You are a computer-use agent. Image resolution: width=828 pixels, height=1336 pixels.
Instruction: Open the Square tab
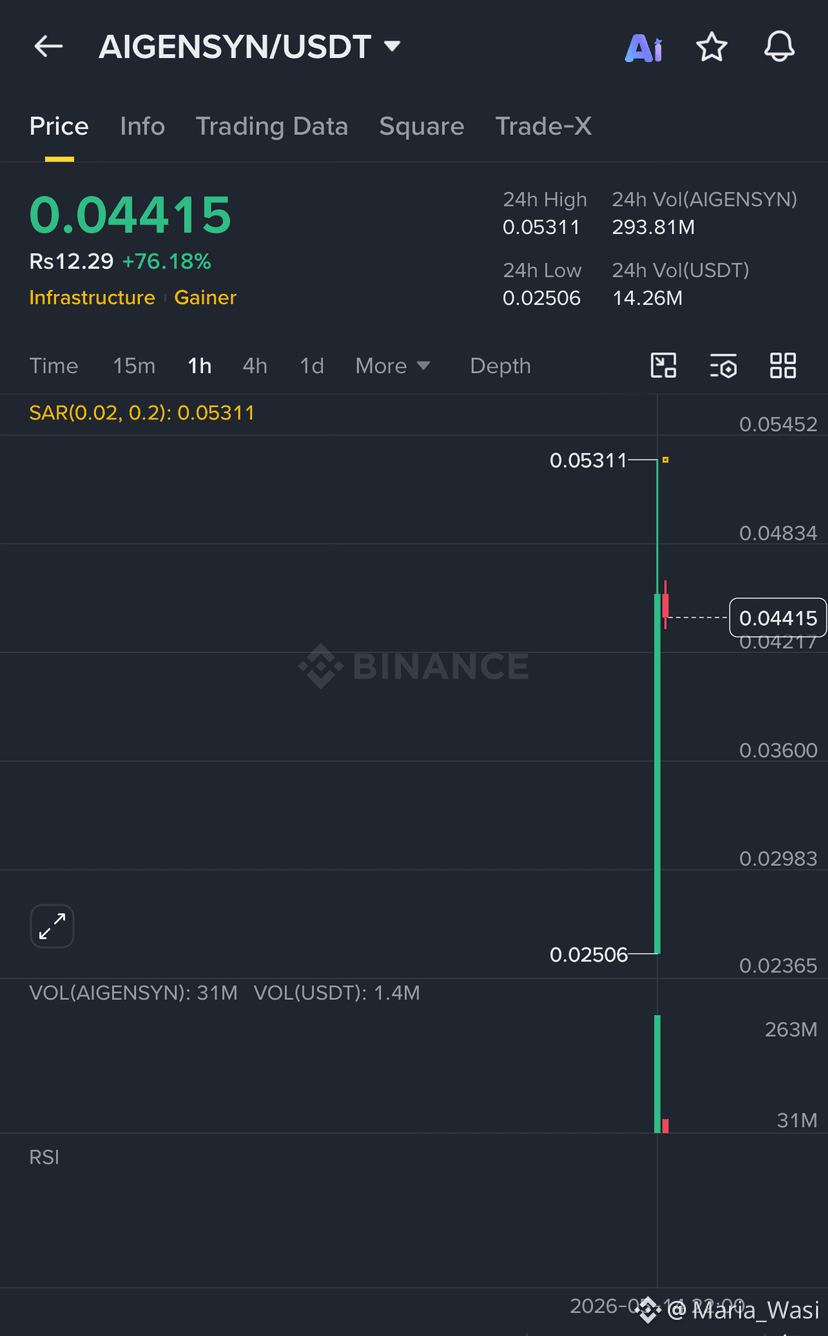click(x=421, y=126)
